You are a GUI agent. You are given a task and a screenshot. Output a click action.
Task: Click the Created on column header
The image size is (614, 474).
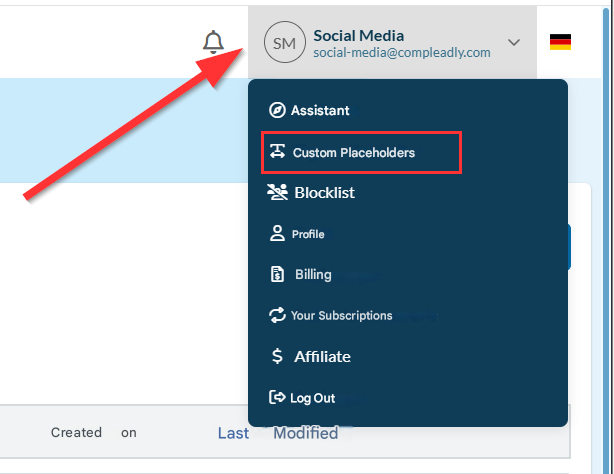[93, 433]
